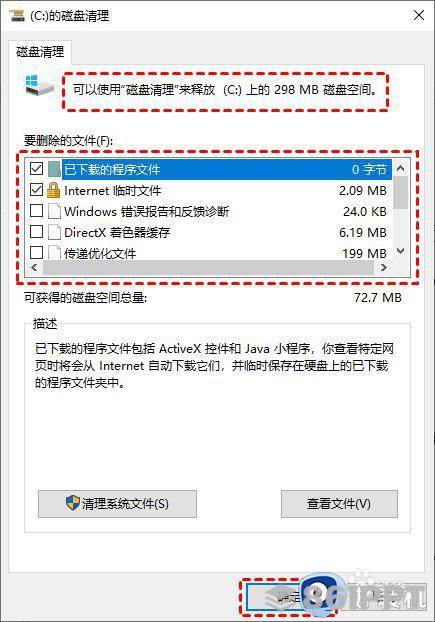Enable the DirectX 着色器缓存 checkbox
The image size is (435, 622).
[36, 231]
